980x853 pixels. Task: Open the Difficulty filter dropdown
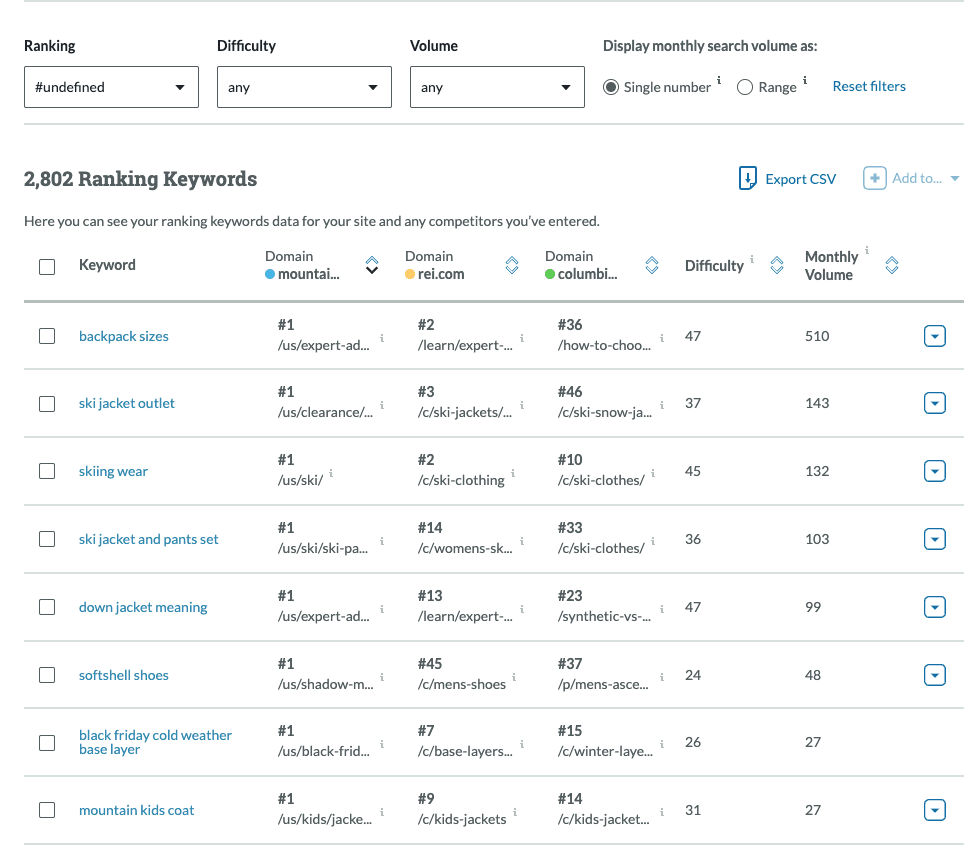point(304,87)
